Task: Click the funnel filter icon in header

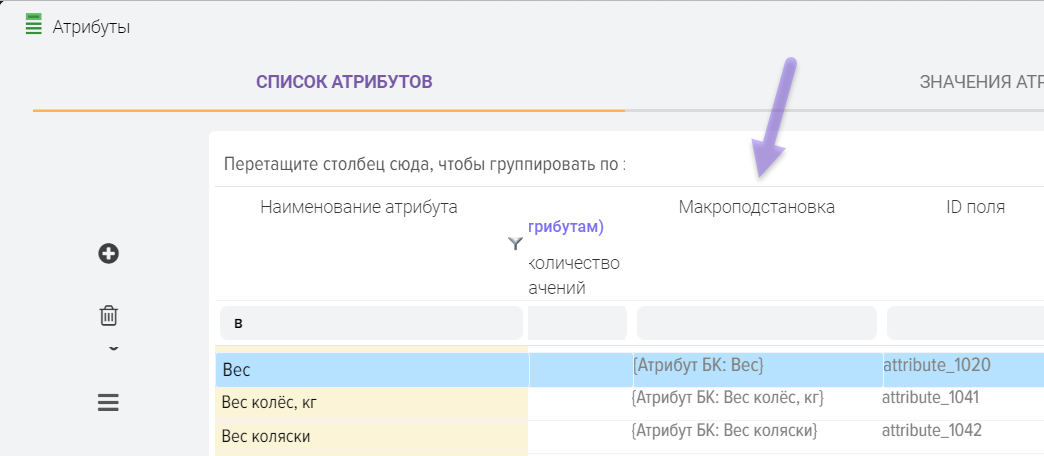Action: coord(516,243)
